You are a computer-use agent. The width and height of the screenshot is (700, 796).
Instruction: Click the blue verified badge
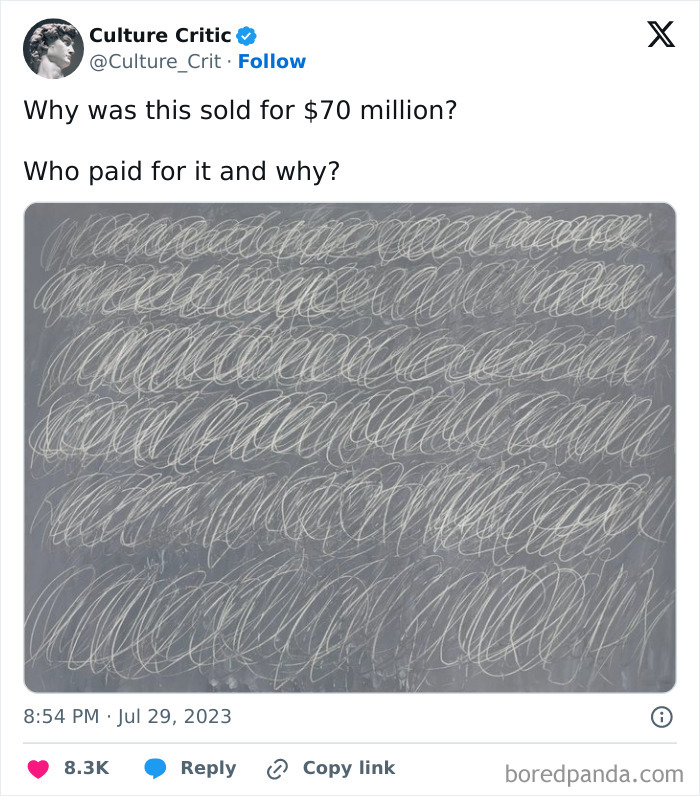point(247,36)
